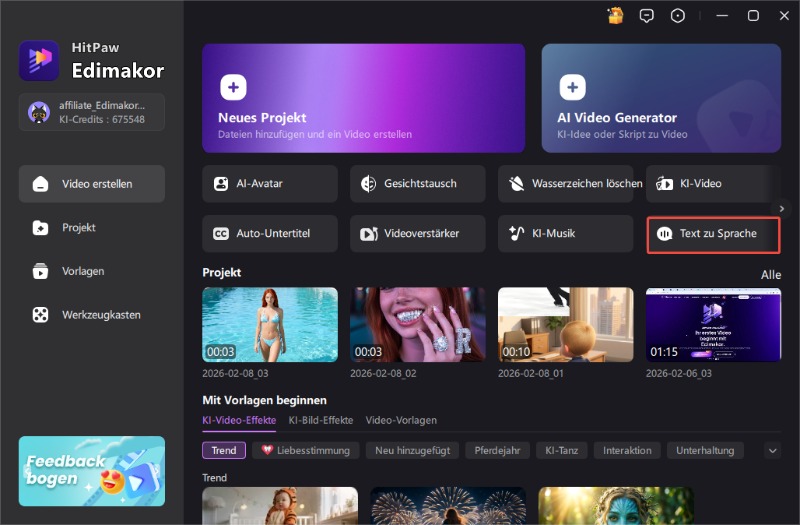Expand more tools with right arrow

coord(782,208)
